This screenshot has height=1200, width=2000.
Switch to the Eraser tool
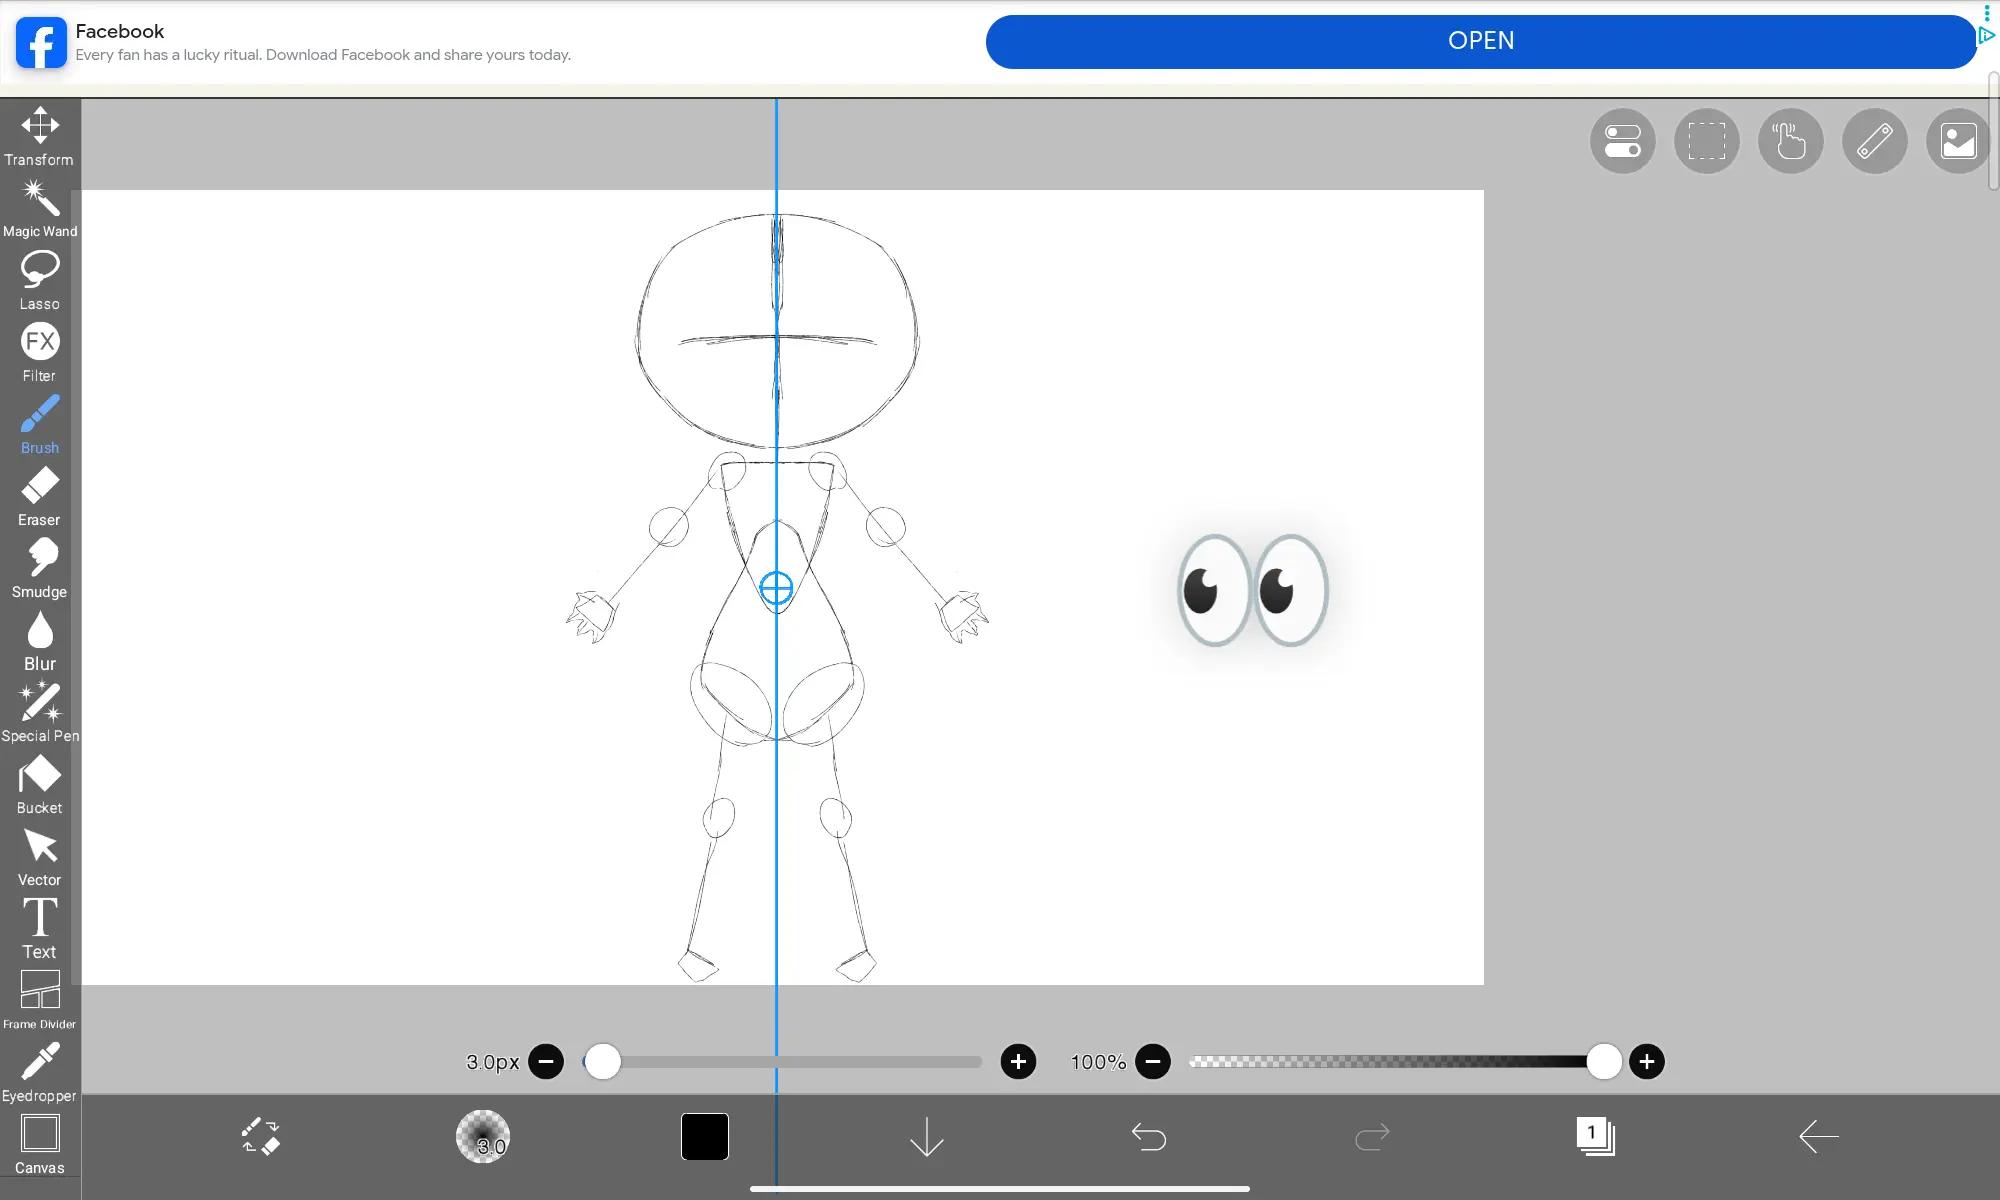tap(40, 497)
